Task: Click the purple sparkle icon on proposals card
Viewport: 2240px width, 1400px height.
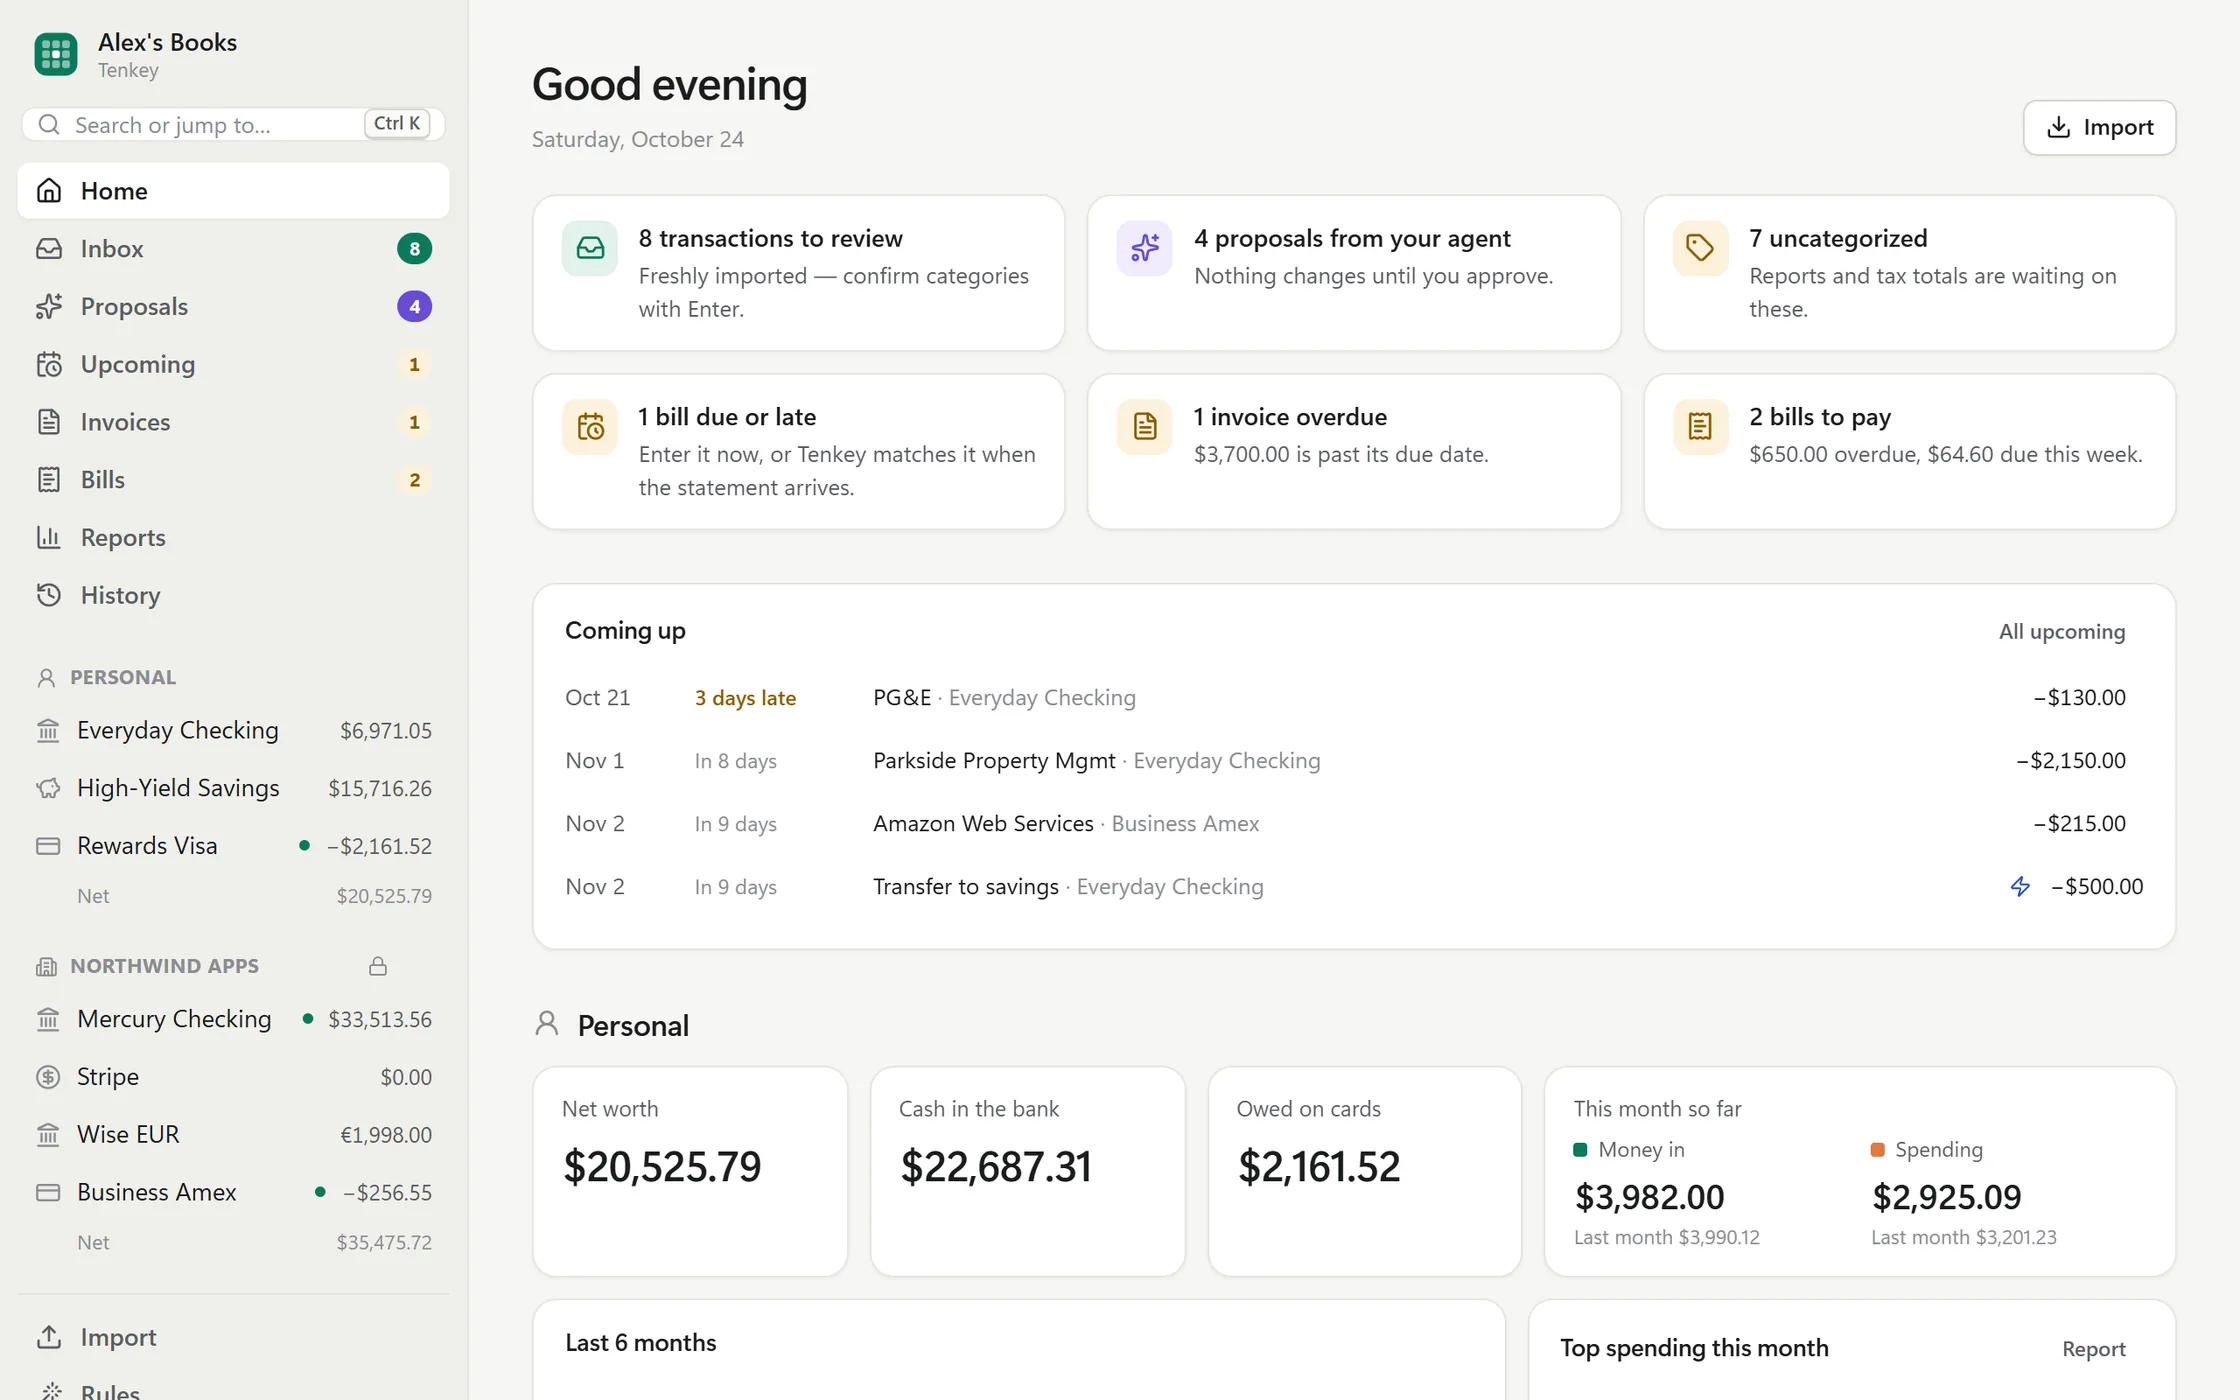Action: click(1145, 248)
